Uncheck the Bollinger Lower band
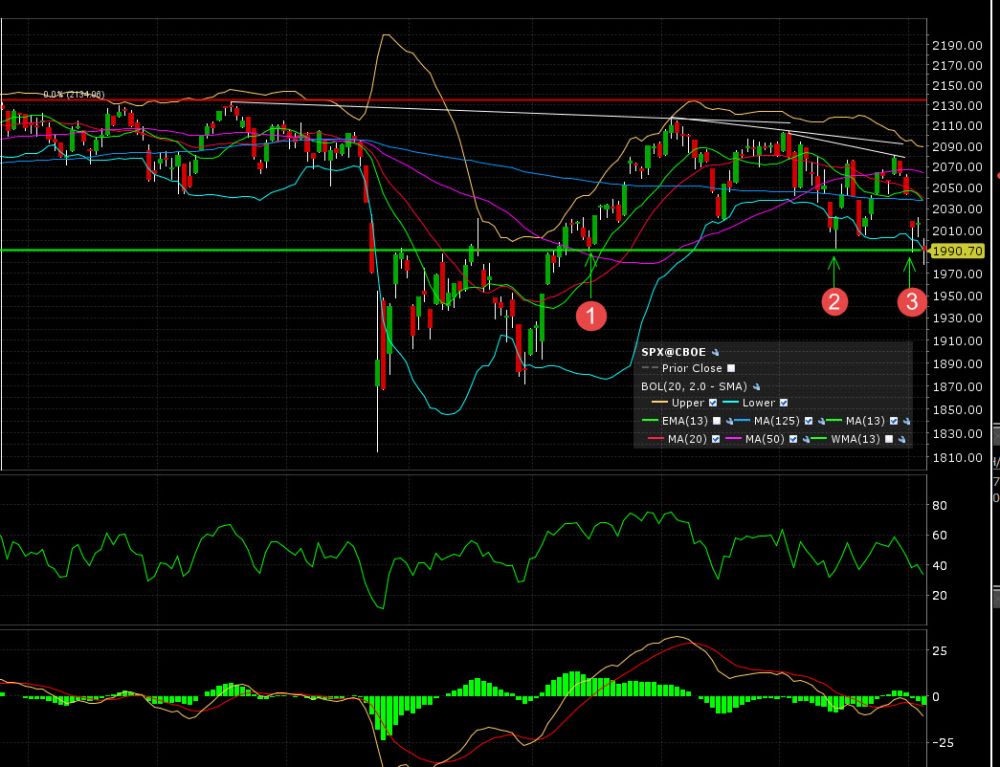The width and height of the screenshot is (1000, 767). tap(784, 403)
